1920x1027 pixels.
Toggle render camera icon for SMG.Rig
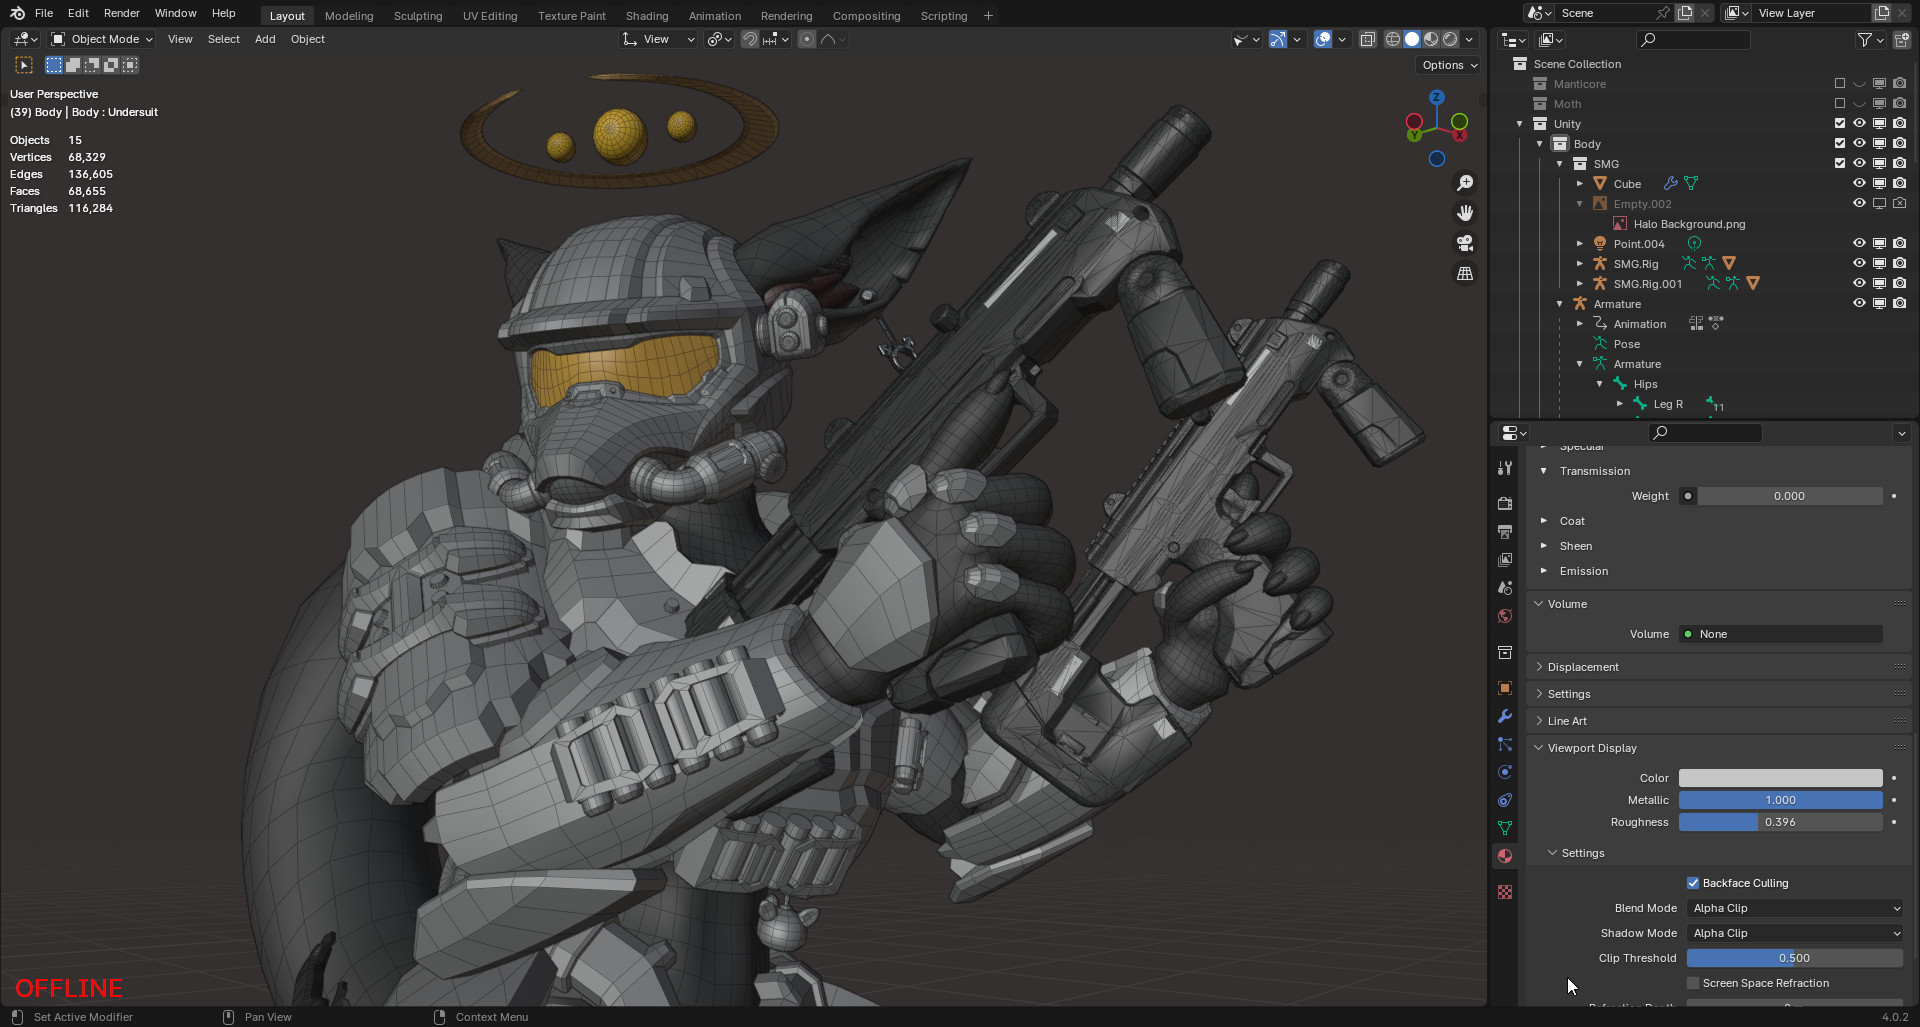(x=1899, y=264)
